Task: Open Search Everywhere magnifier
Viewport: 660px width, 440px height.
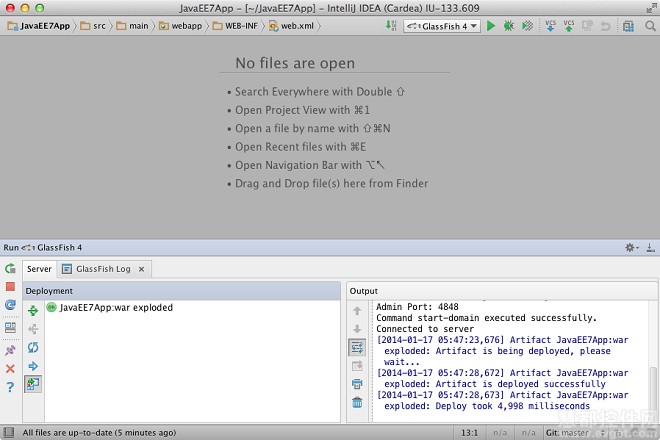Action: click(650, 26)
